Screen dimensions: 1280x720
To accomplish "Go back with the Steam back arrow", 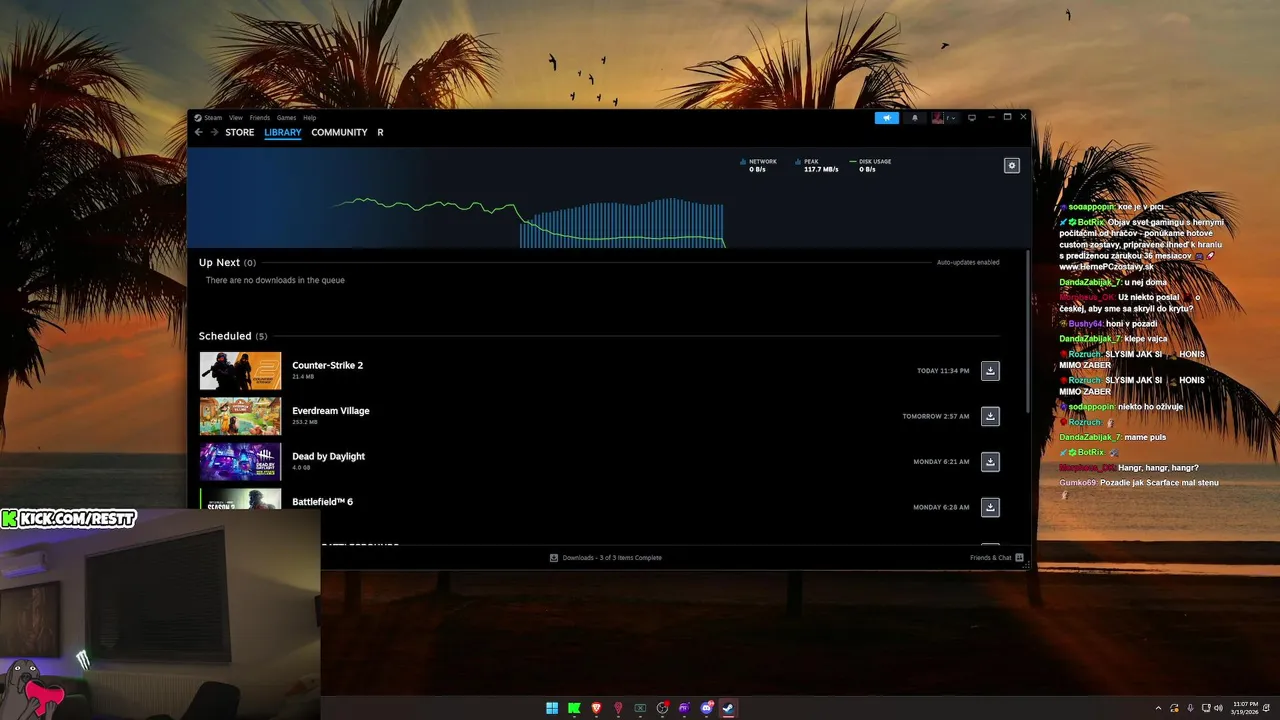I will click(x=198, y=132).
